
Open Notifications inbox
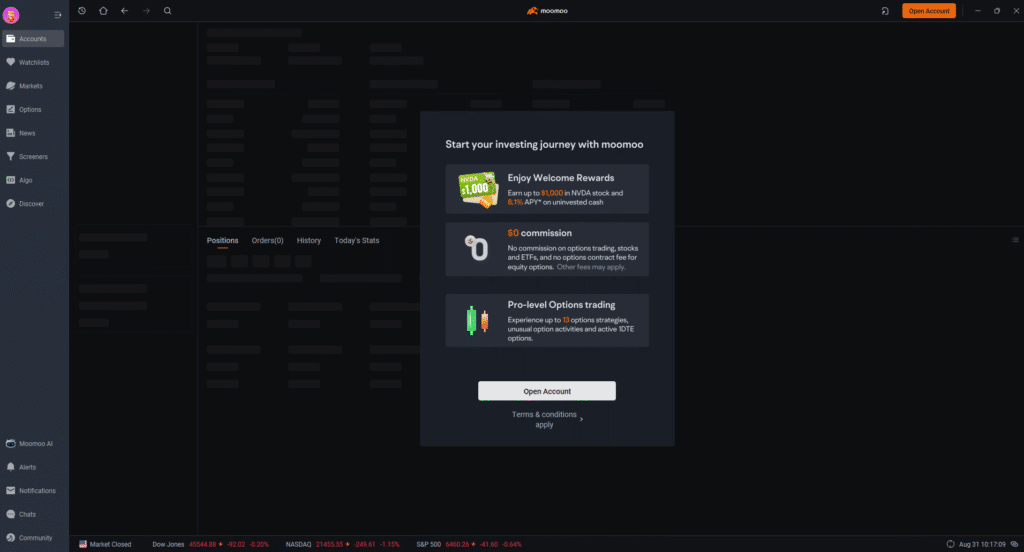click(x=33, y=491)
